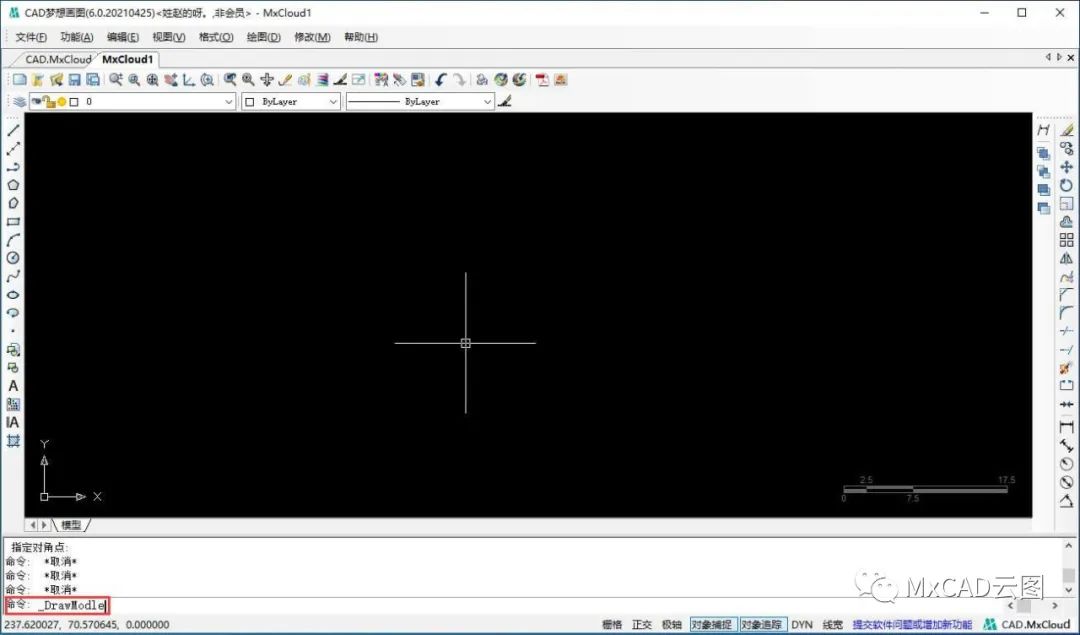The image size is (1080, 635).
Task: Select the Polygon tool in left toolbar
Action: 13,185
